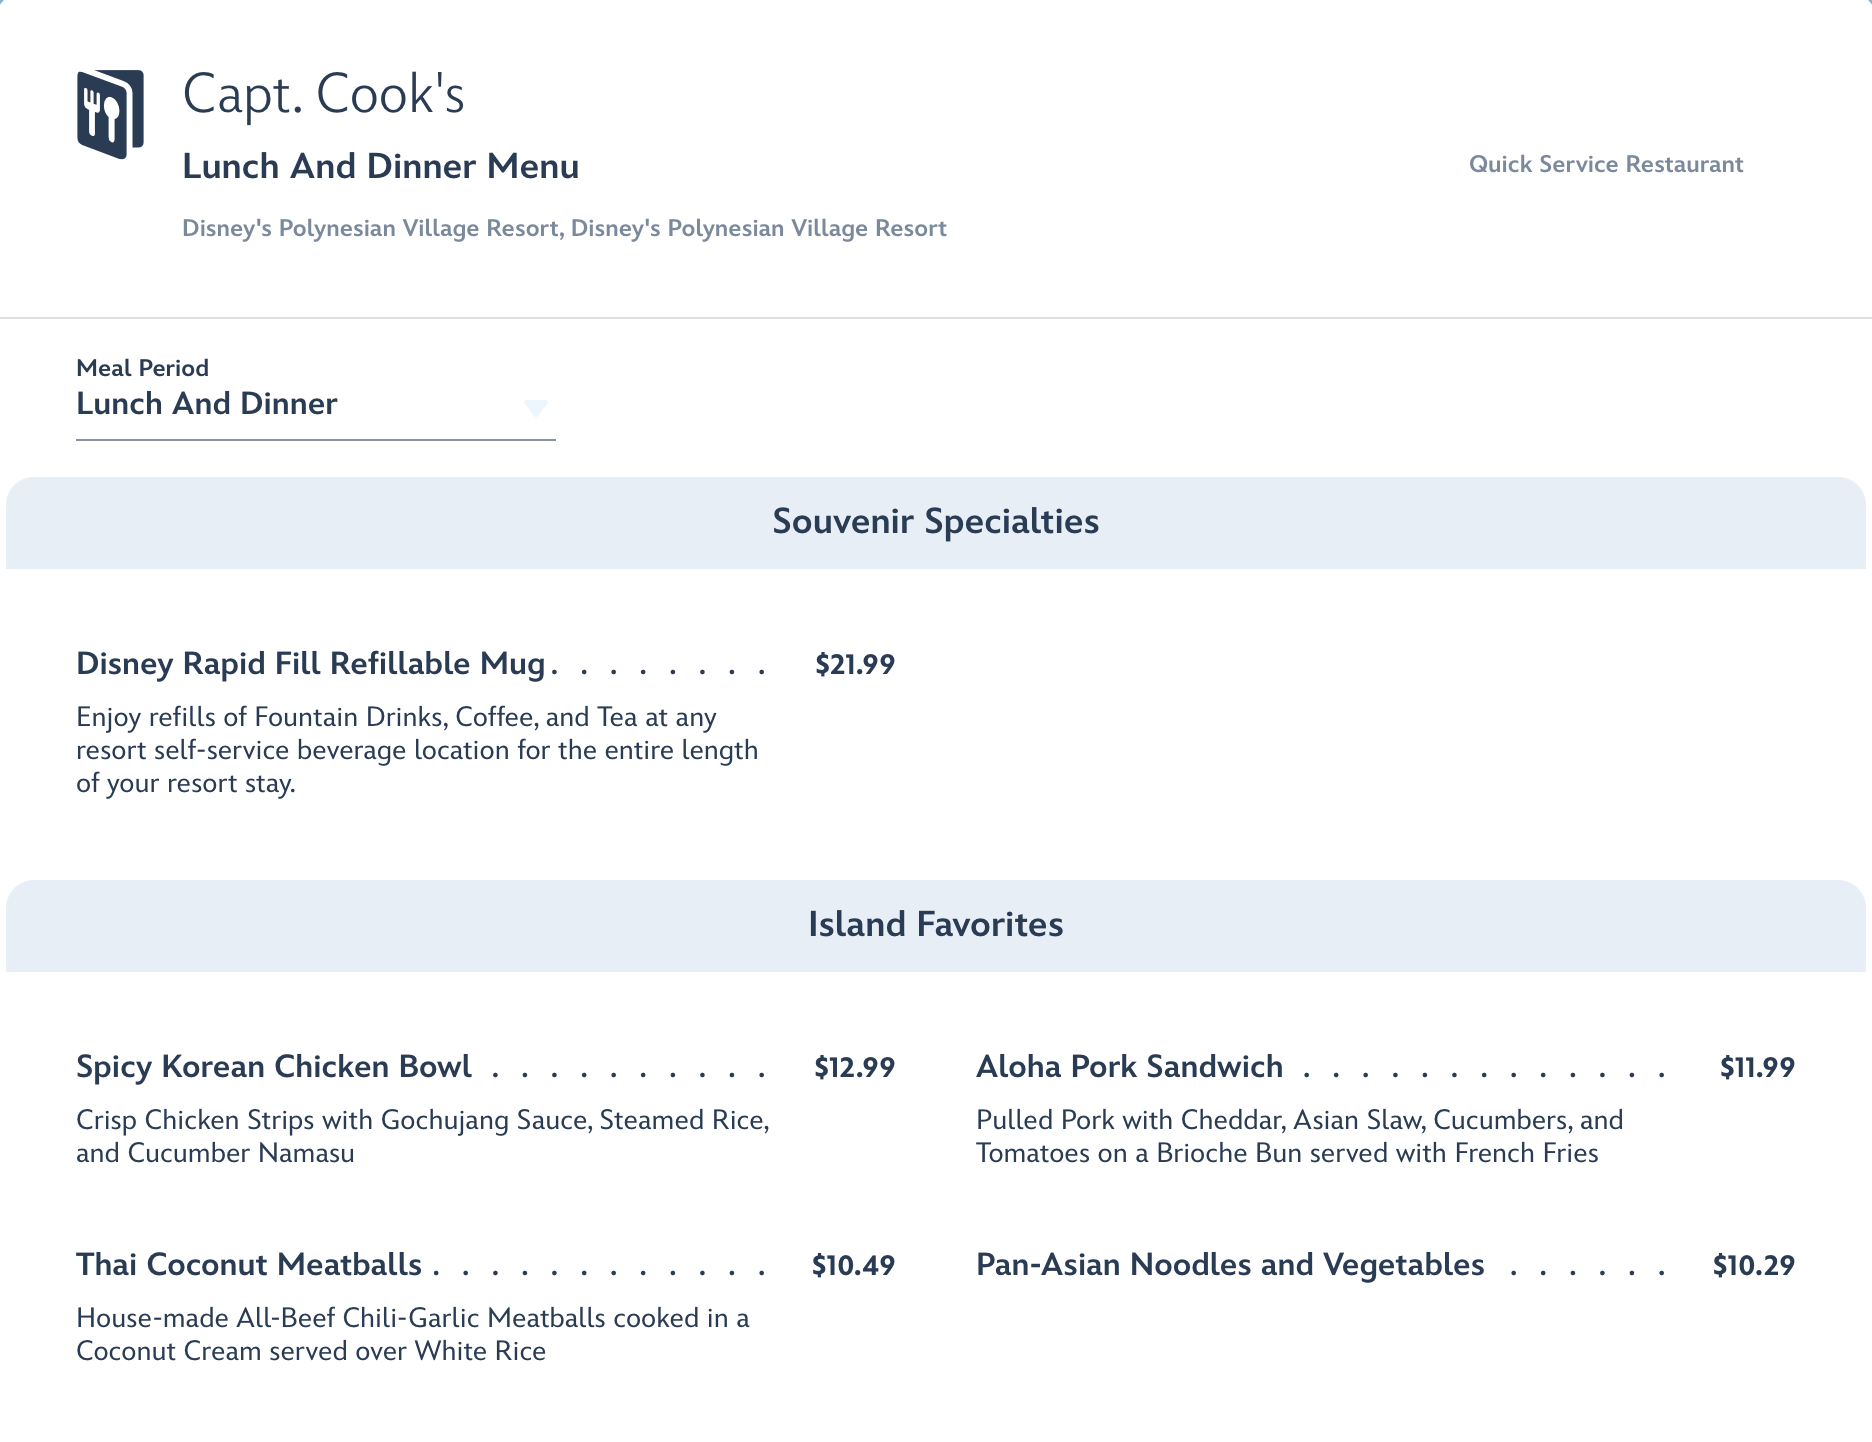Open the Spicy Korean Chicken Bowl item

pyautogui.click(x=274, y=1067)
